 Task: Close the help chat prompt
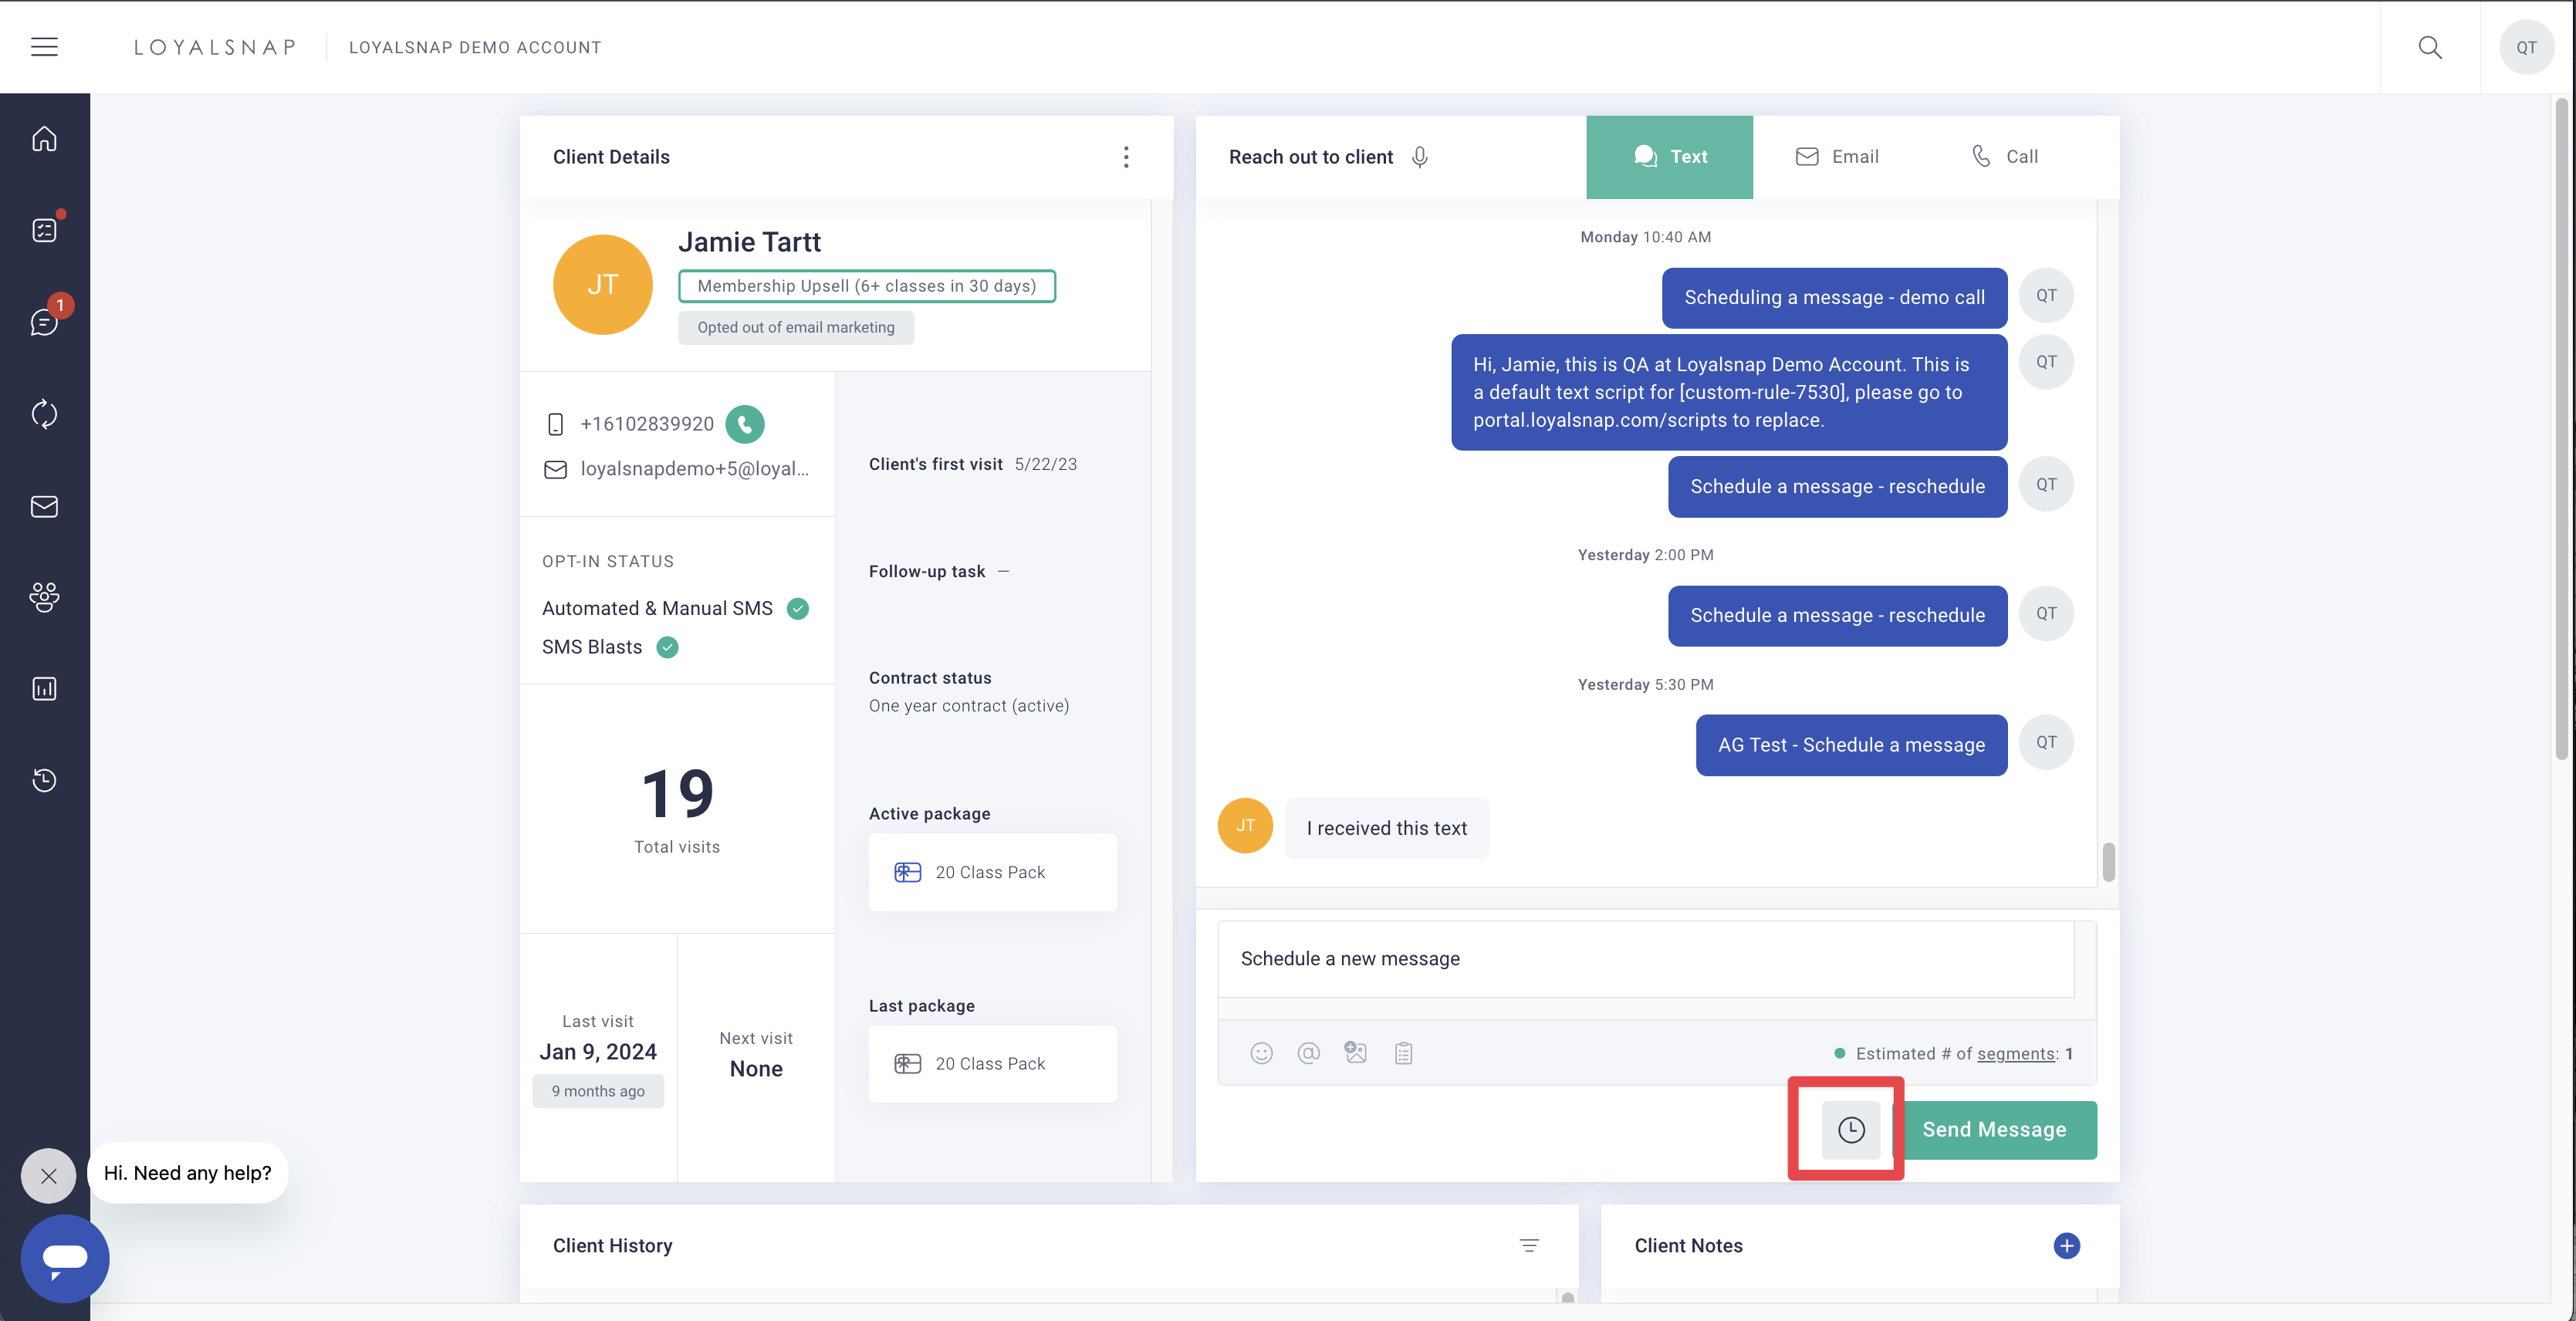tap(48, 1176)
